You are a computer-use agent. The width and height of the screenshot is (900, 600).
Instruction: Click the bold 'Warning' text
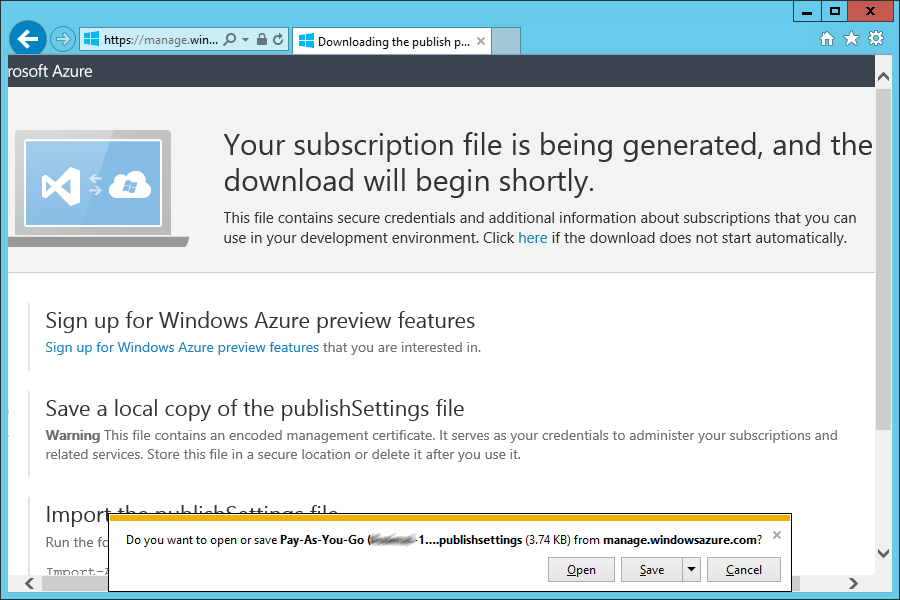coord(73,435)
